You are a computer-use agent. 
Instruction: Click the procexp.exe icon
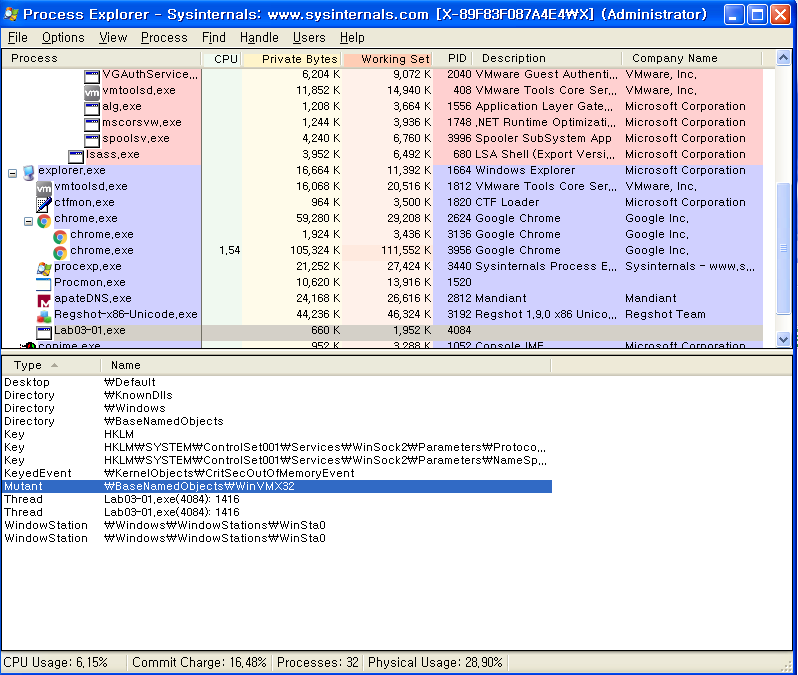coord(44,268)
